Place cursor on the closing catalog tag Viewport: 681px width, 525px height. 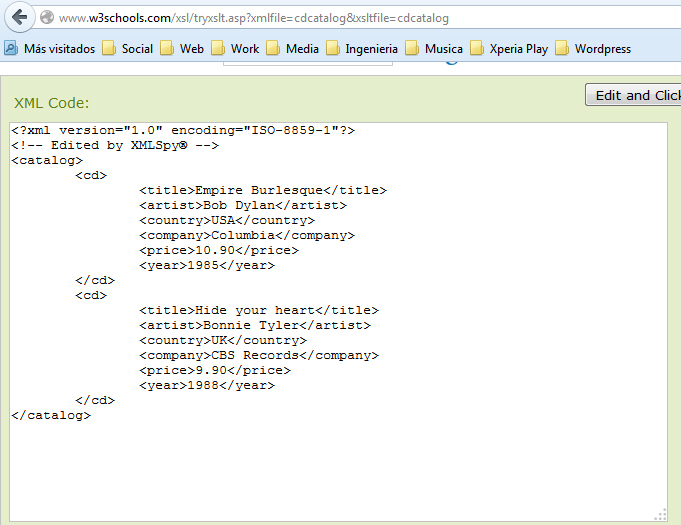[x=51, y=415]
